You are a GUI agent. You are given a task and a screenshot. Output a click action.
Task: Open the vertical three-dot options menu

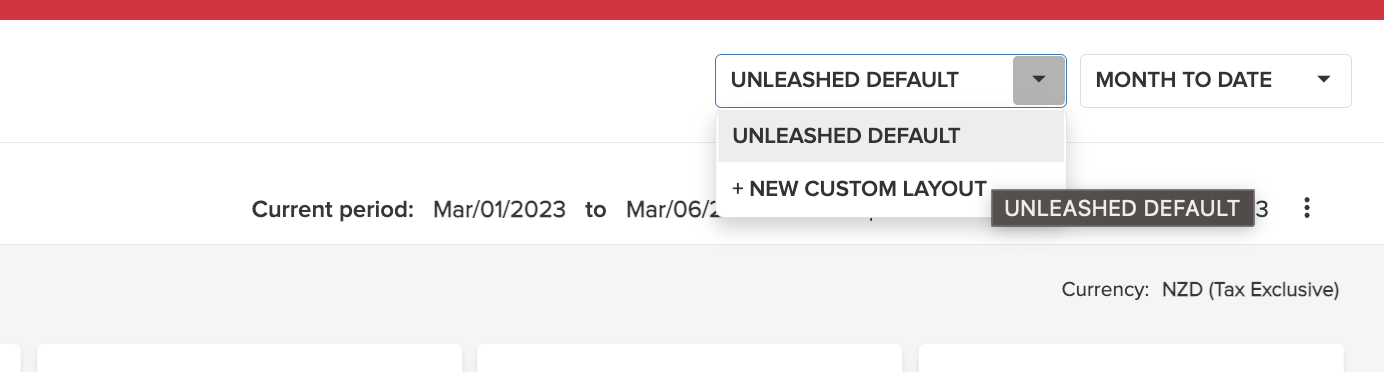(x=1306, y=209)
